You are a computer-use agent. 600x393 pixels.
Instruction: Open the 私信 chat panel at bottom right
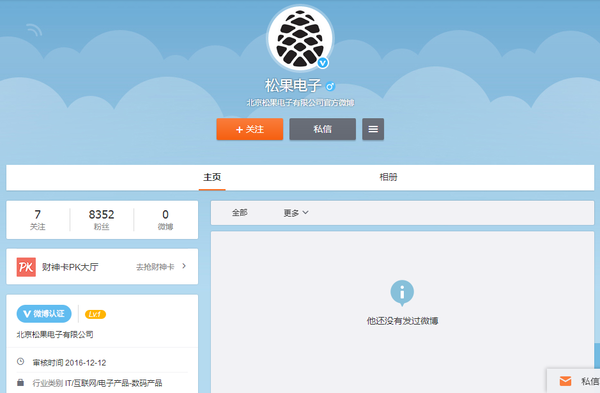pyautogui.click(x=573, y=381)
